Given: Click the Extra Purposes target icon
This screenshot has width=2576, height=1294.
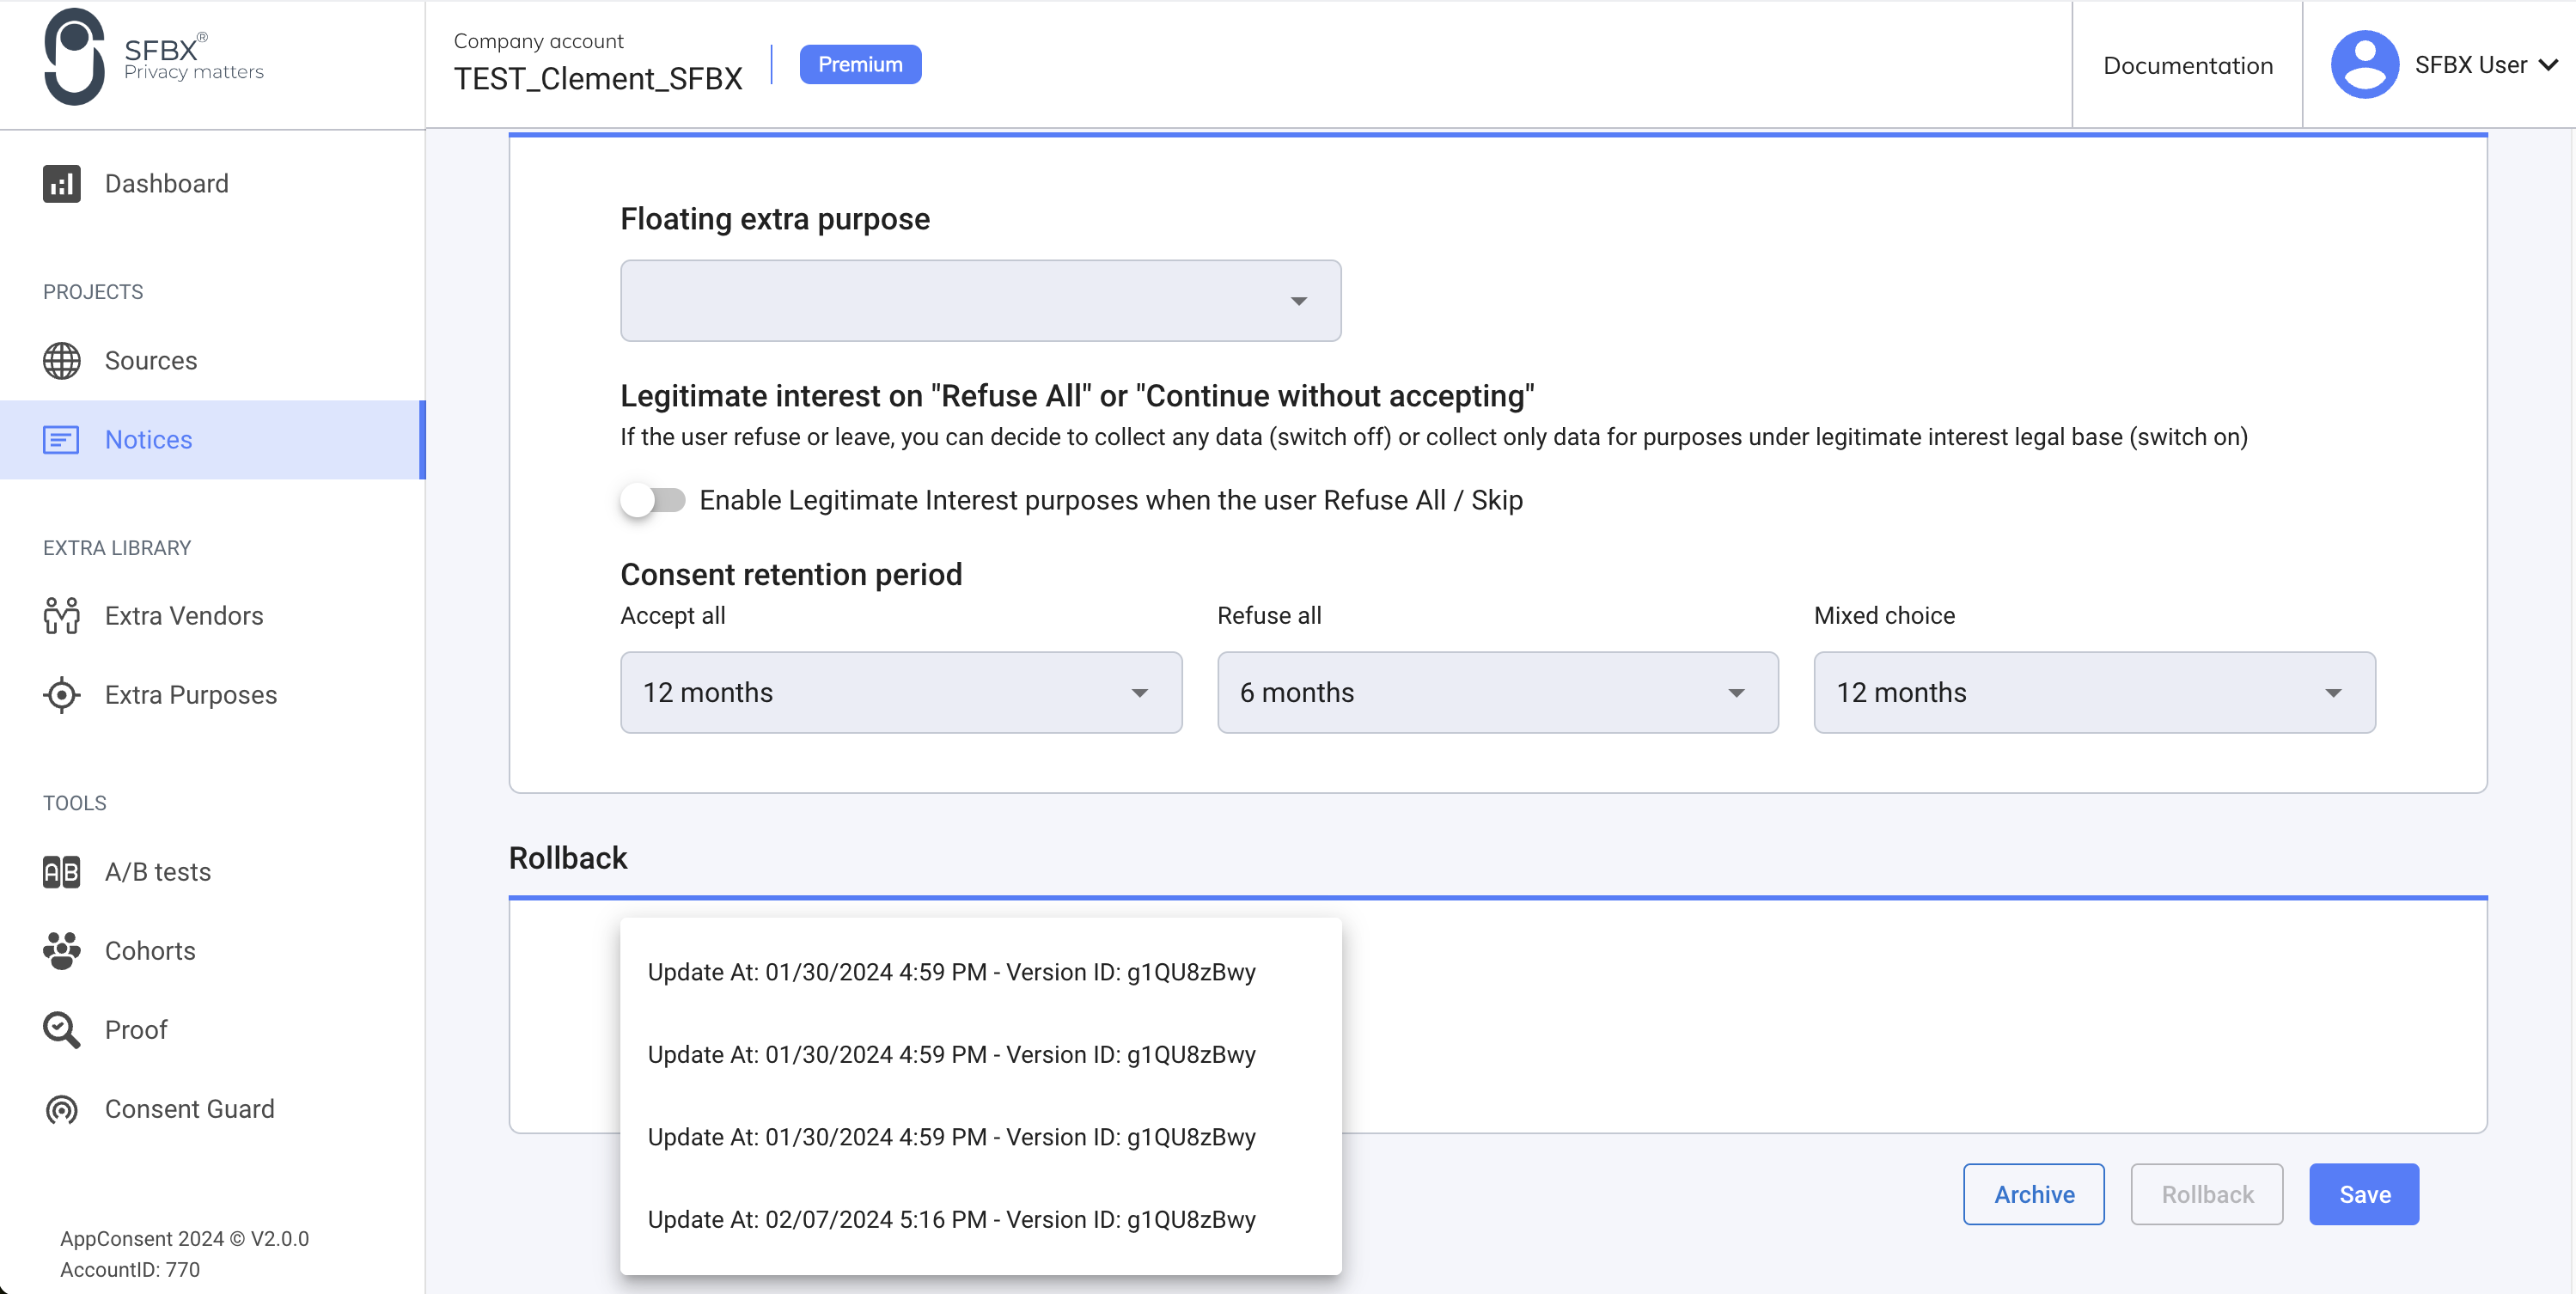Looking at the screenshot, I should coord(61,694).
